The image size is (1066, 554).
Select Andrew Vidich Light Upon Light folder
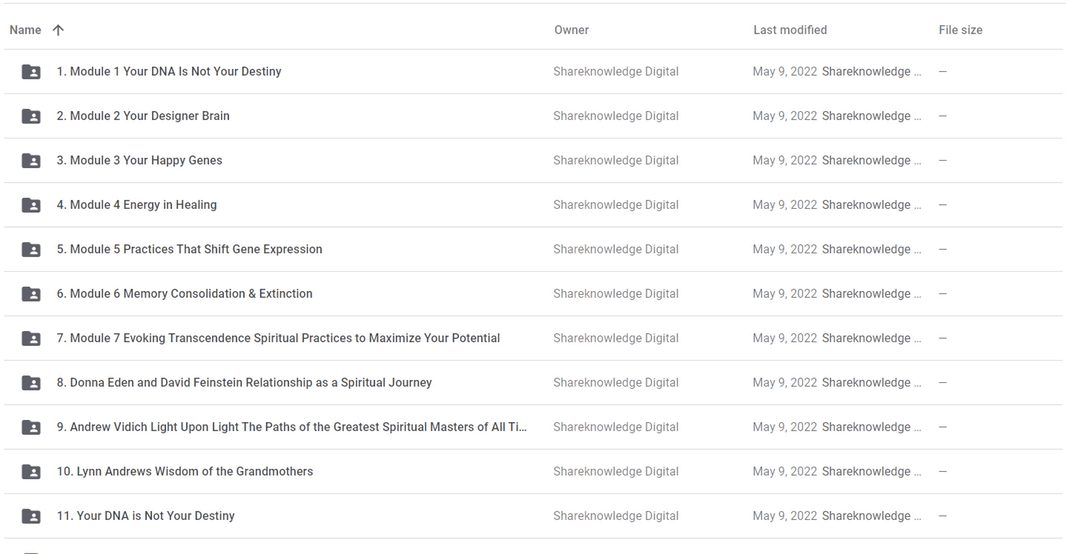(x=292, y=427)
